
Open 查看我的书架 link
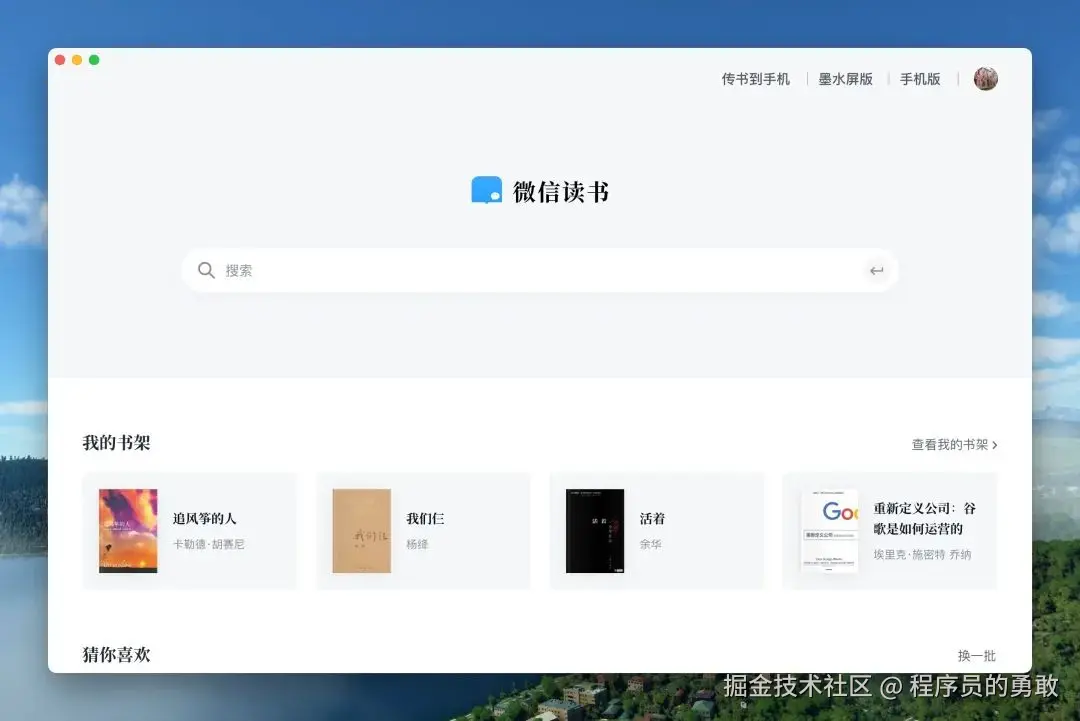pyautogui.click(x=952, y=444)
